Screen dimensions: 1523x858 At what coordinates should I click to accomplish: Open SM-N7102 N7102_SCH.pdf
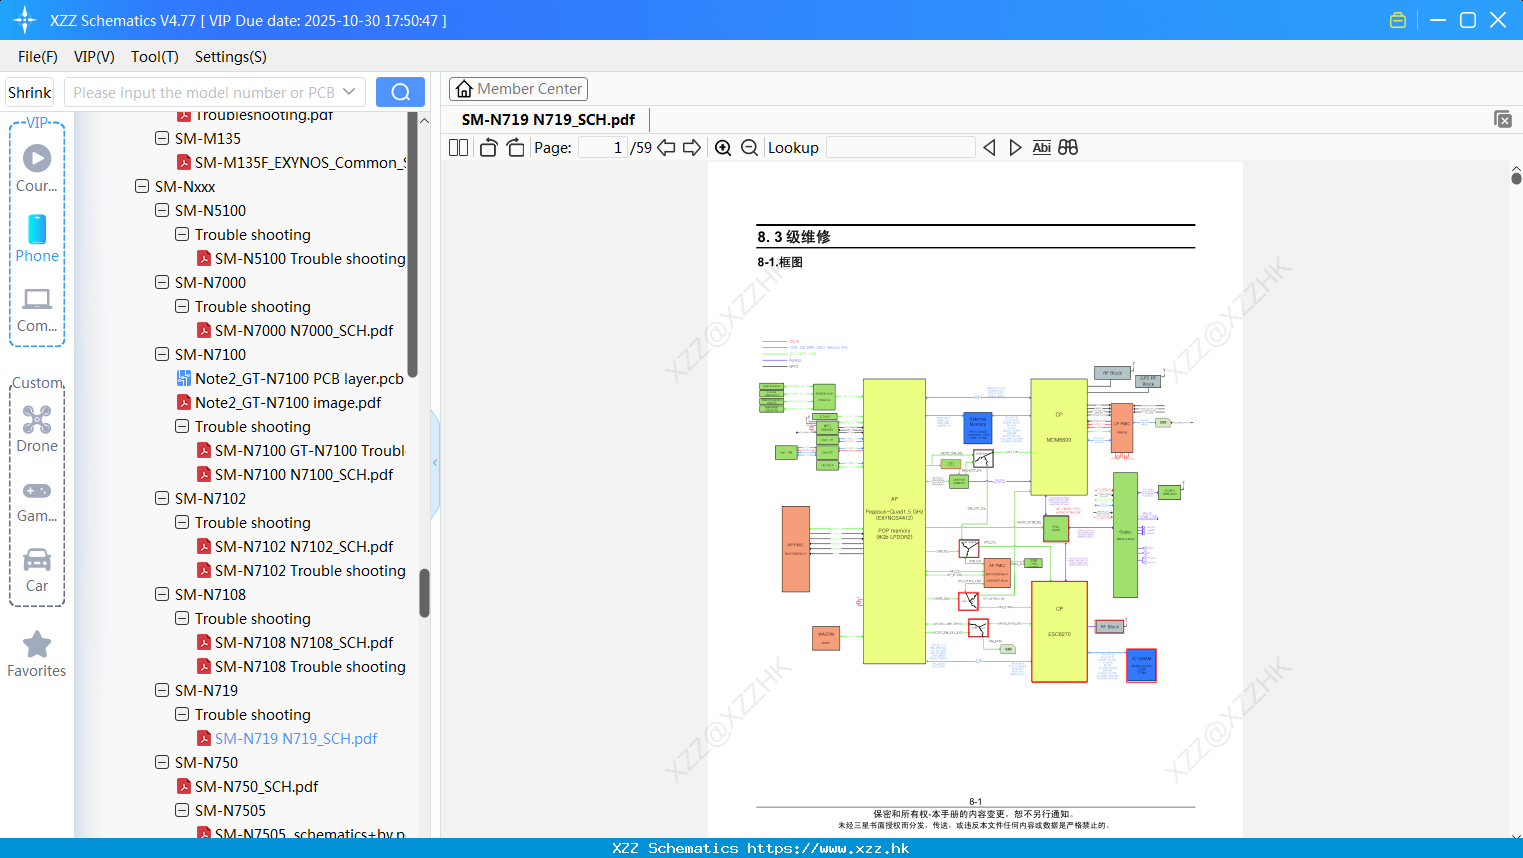pos(304,546)
